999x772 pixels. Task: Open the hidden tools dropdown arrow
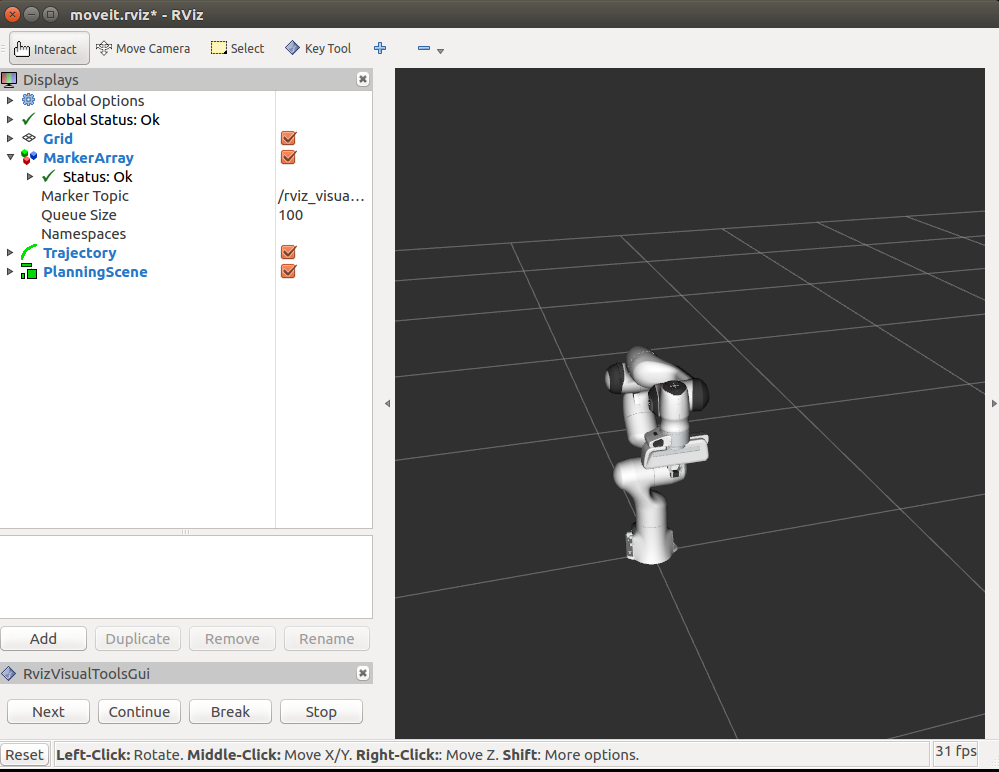pos(440,49)
